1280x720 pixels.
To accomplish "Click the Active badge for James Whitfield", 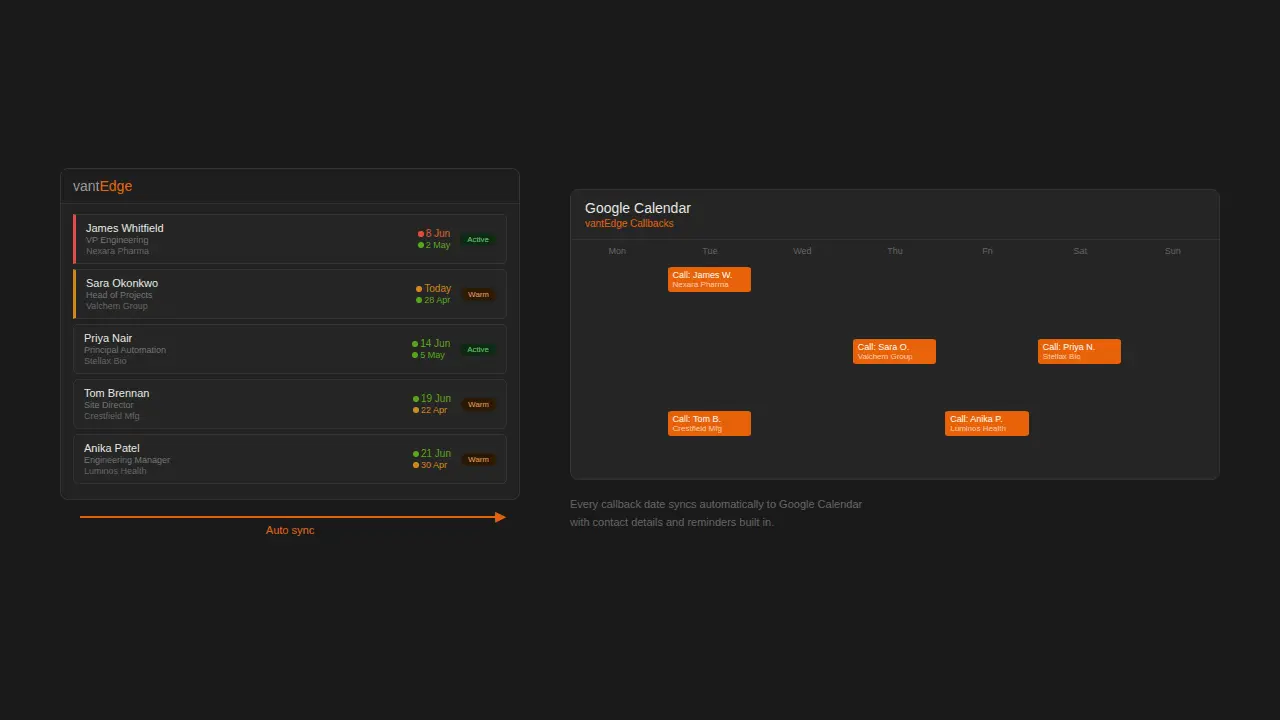I will 478,240.
